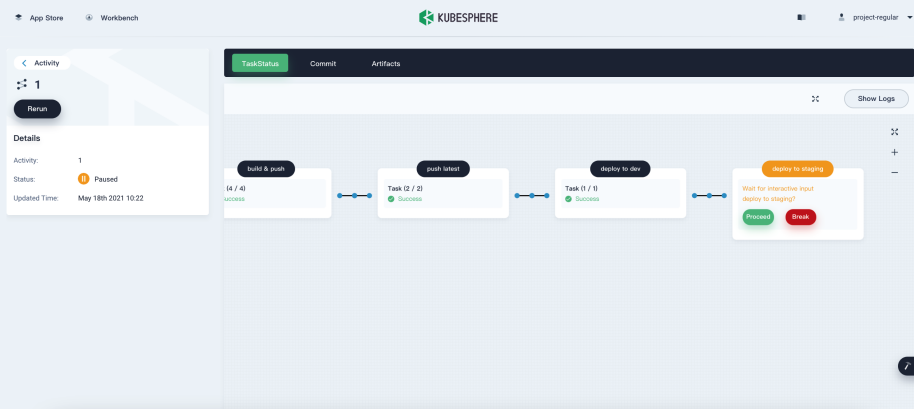This screenshot has height=409, width=914.
Task: Select the build & push stage label
Action: pos(266,169)
